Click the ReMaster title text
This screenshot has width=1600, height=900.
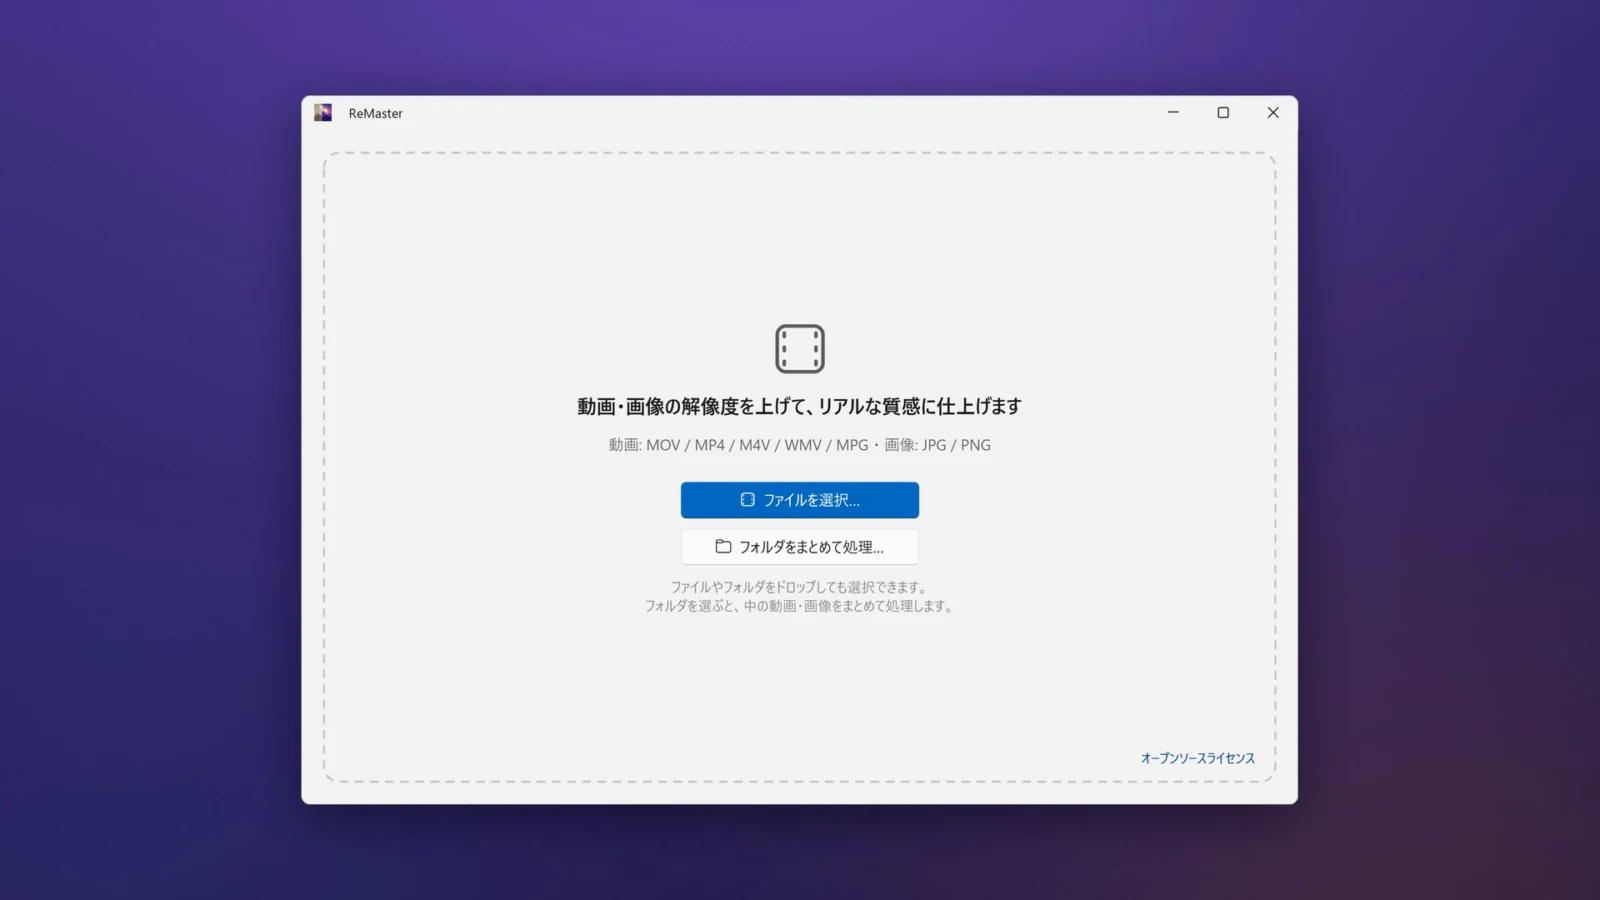point(376,113)
